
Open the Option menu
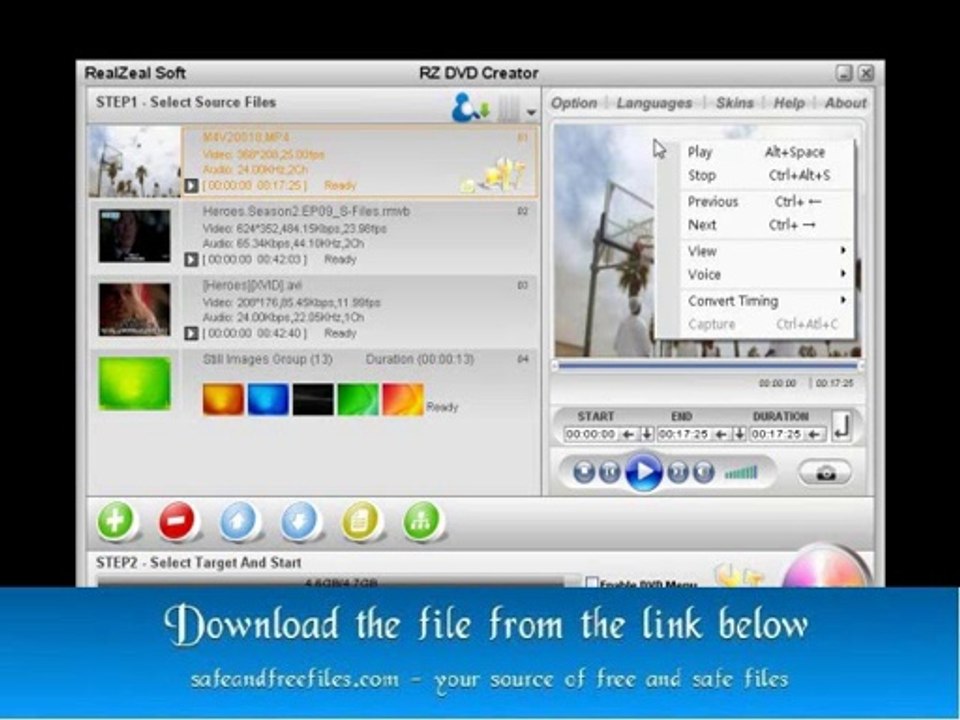[x=574, y=103]
